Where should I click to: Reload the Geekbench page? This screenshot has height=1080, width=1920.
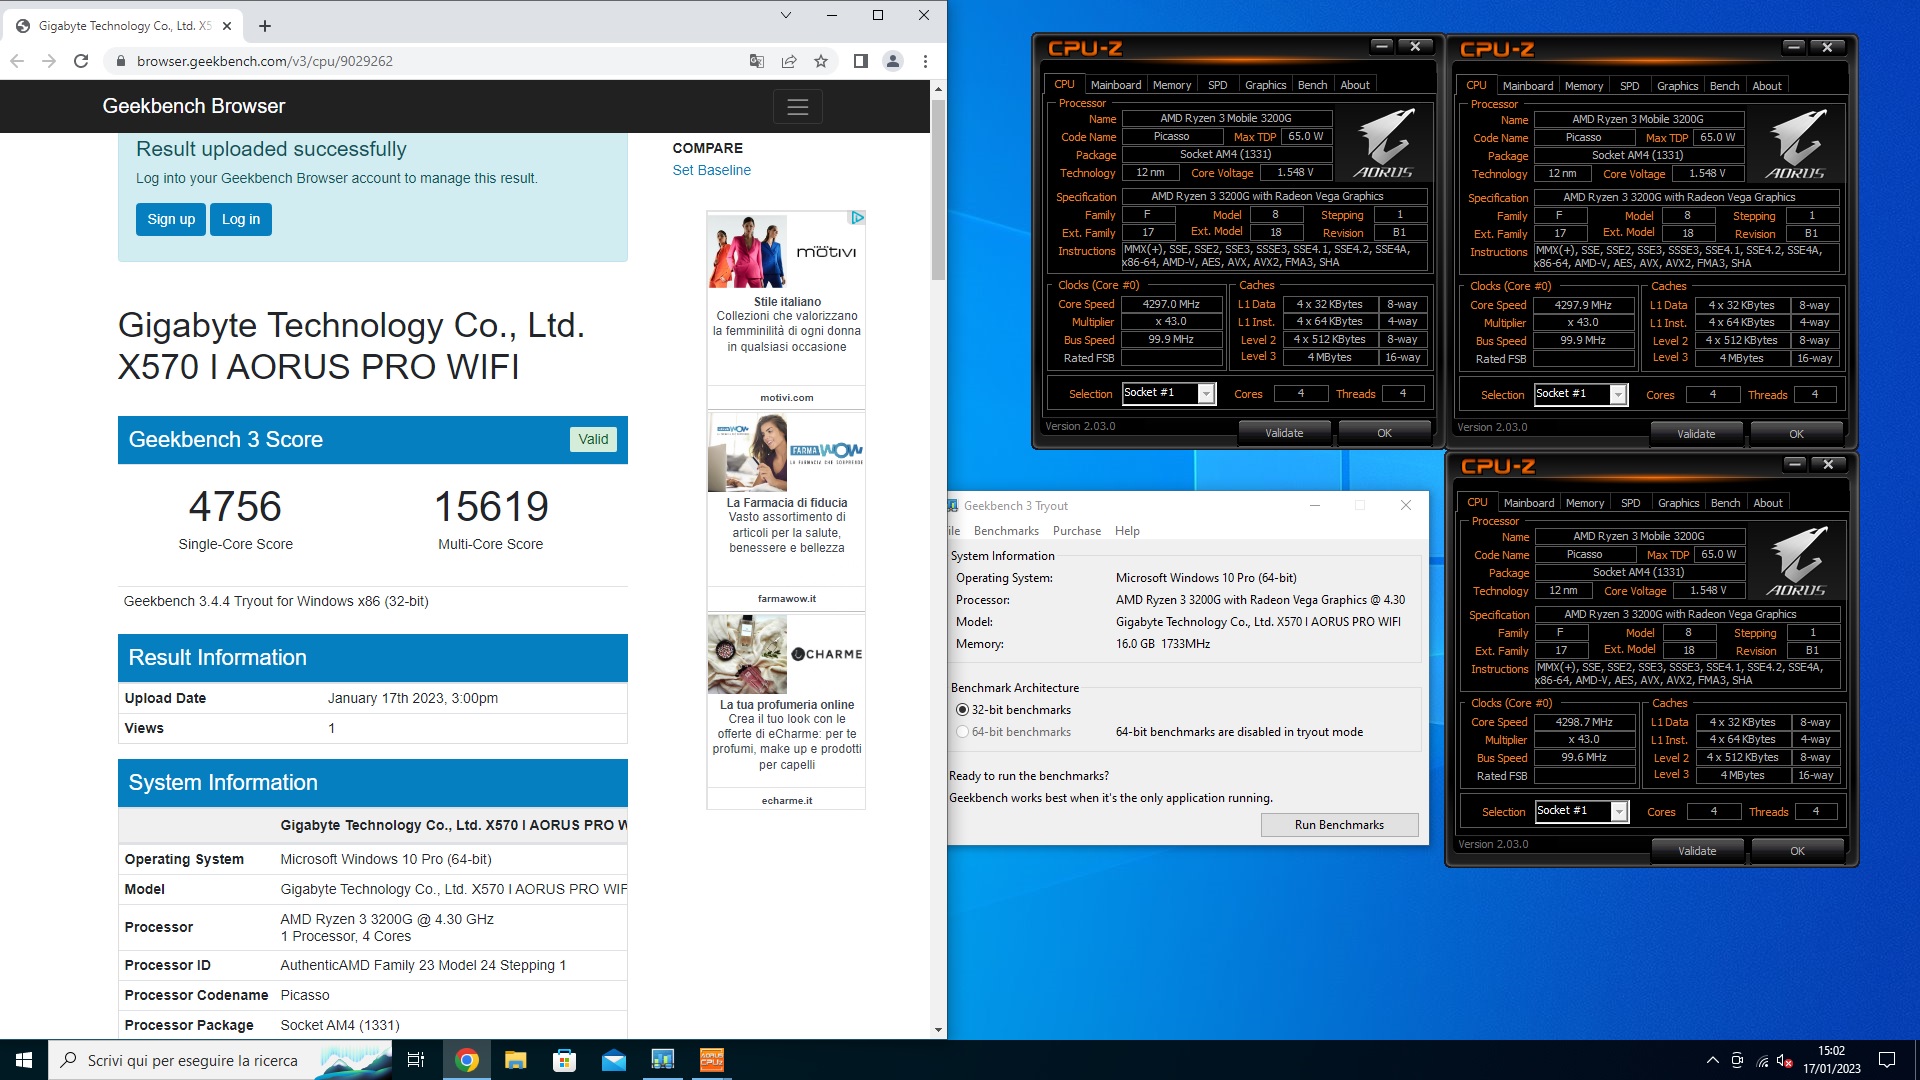(x=81, y=61)
